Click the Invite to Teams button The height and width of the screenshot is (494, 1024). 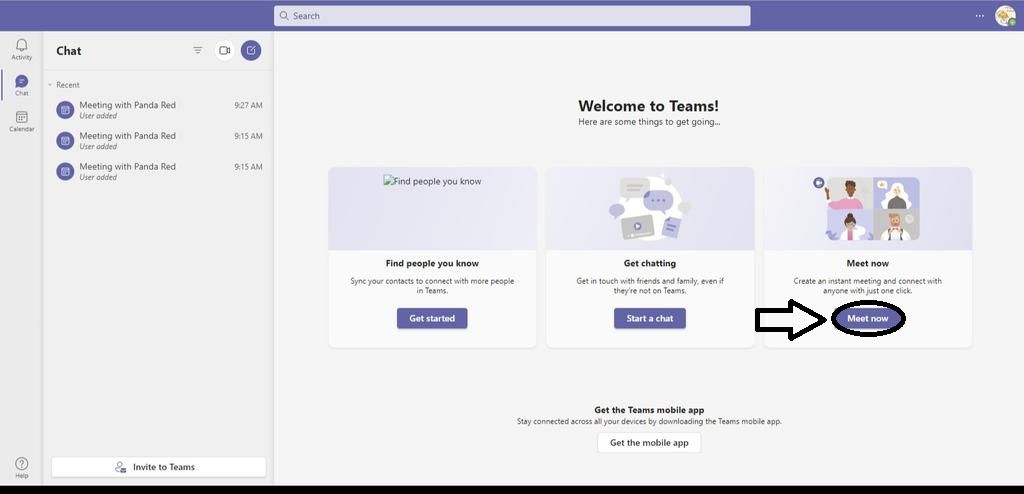pyautogui.click(x=159, y=467)
